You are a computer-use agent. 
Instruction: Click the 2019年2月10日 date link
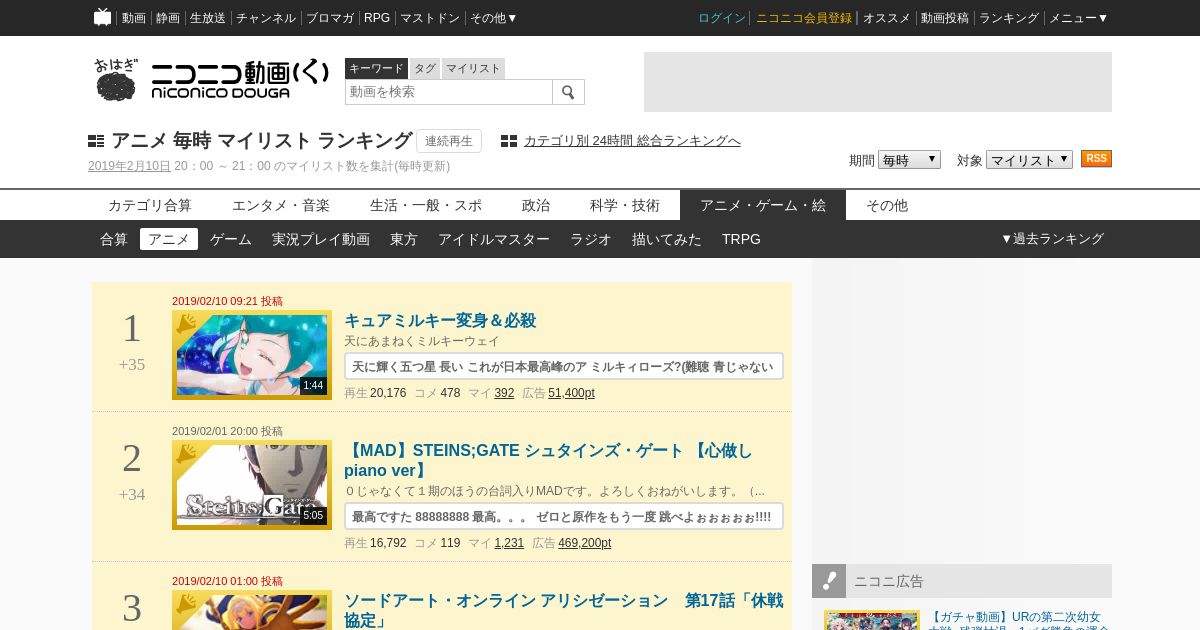tap(129, 166)
